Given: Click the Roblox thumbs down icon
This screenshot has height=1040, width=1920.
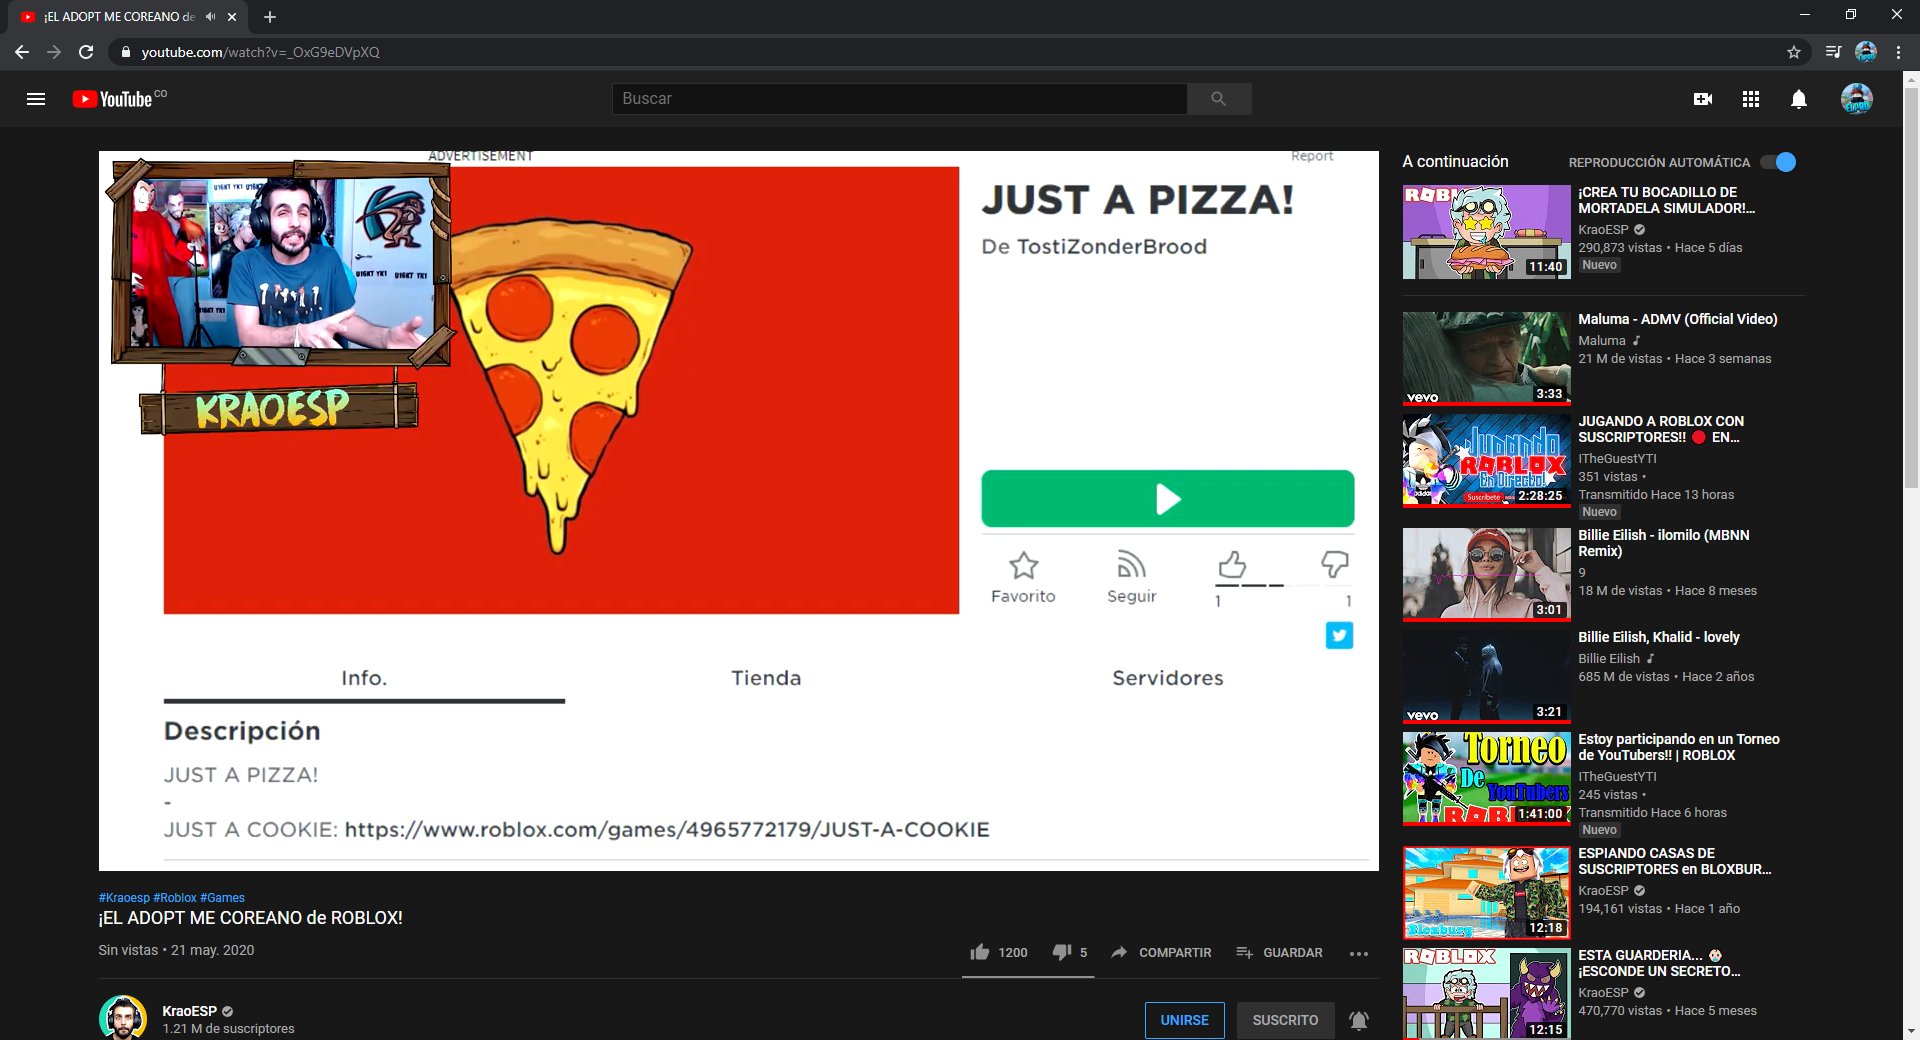Looking at the screenshot, I should pyautogui.click(x=1335, y=564).
